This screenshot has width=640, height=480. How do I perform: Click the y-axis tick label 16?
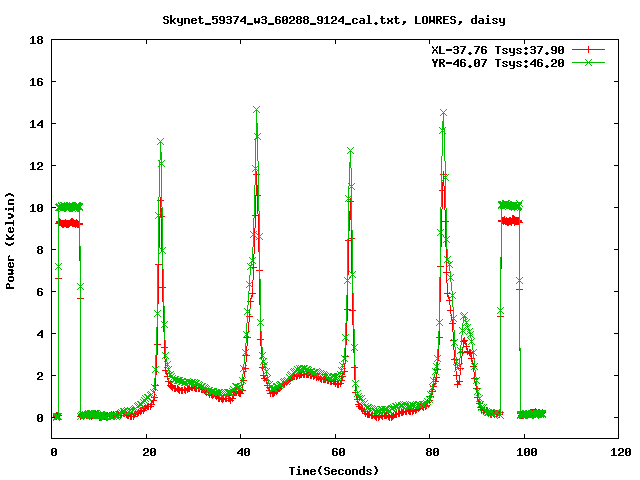[37, 82]
